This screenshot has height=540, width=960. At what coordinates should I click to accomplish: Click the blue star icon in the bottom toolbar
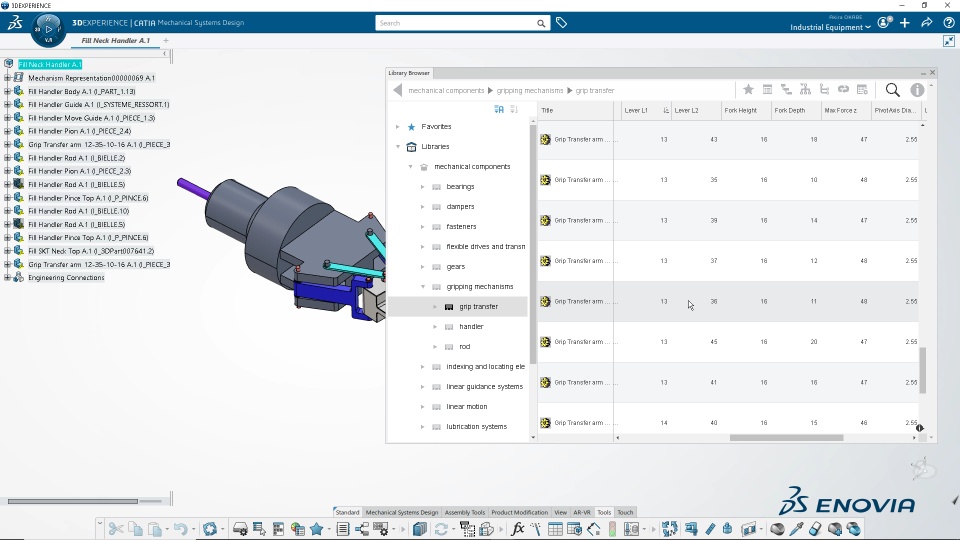click(x=317, y=529)
